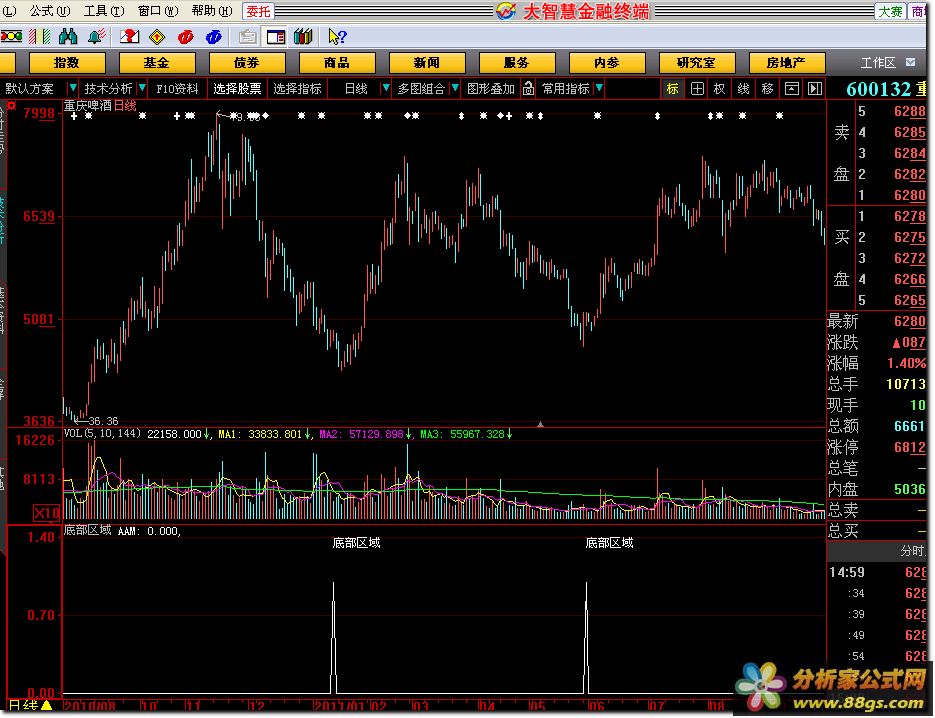Click the window layout toolbar icon
Image resolution: width=935 pixels, height=718 pixels.
(x=275, y=37)
